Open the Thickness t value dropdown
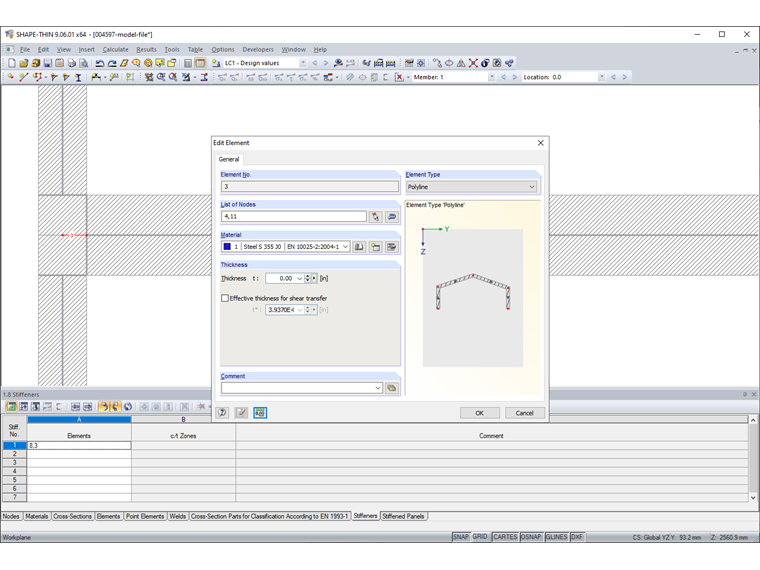This screenshot has width=760, height=570. 300,278
